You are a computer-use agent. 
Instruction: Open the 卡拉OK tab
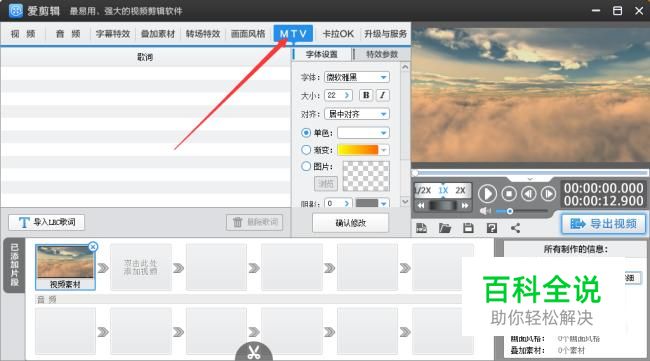tap(338, 34)
